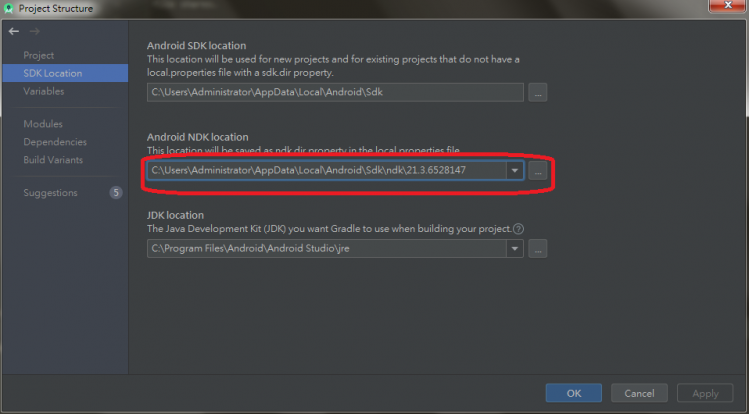Select SDK Location in sidebar
Viewport: 749px width, 414px height.
coord(53,73)
